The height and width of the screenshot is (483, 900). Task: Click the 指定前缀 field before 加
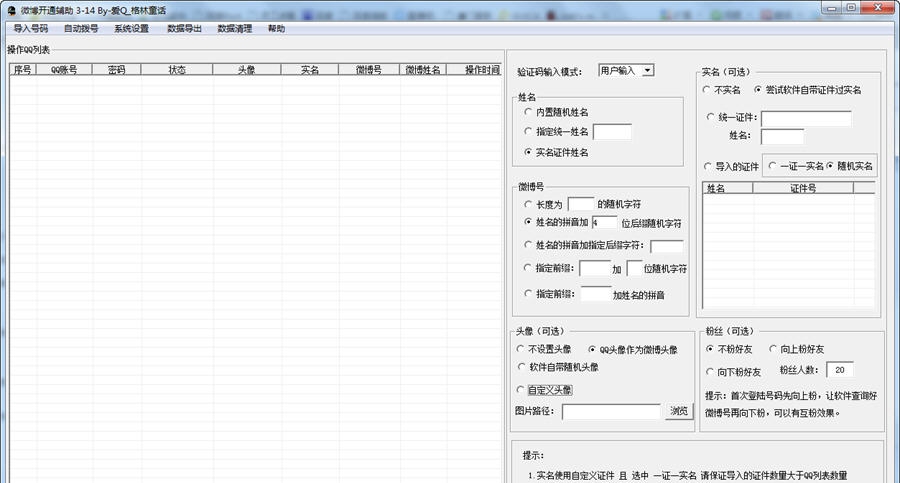point(595,268)
